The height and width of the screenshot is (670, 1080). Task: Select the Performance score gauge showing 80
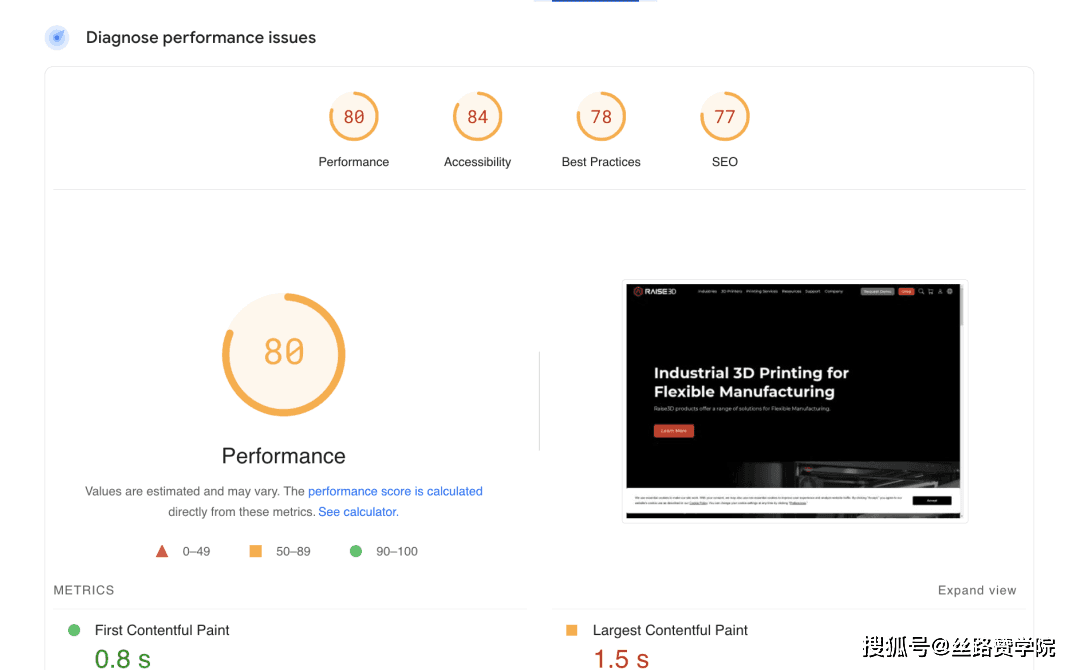[x=353, y=116]
